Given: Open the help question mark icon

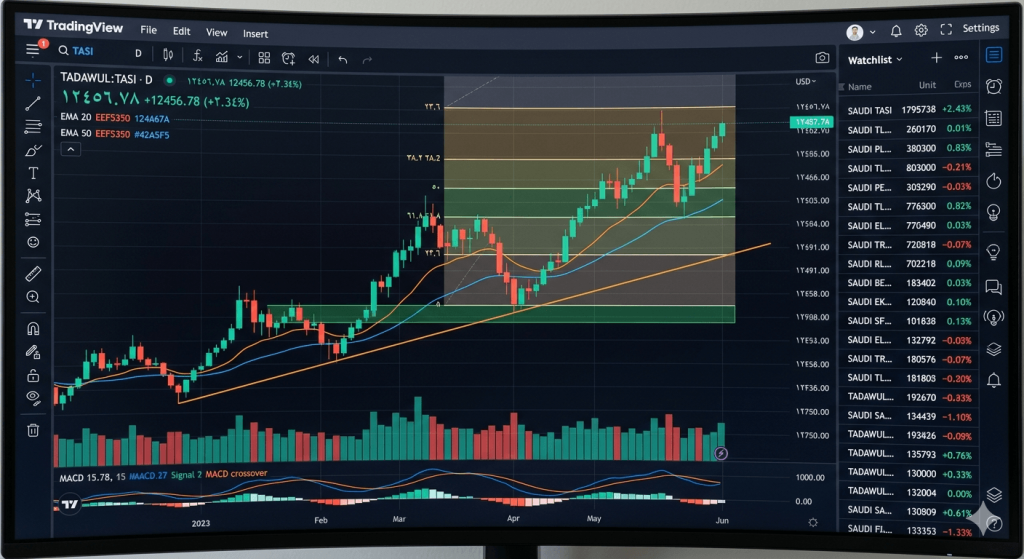Looking at the screenshot, I should [994, 523].
